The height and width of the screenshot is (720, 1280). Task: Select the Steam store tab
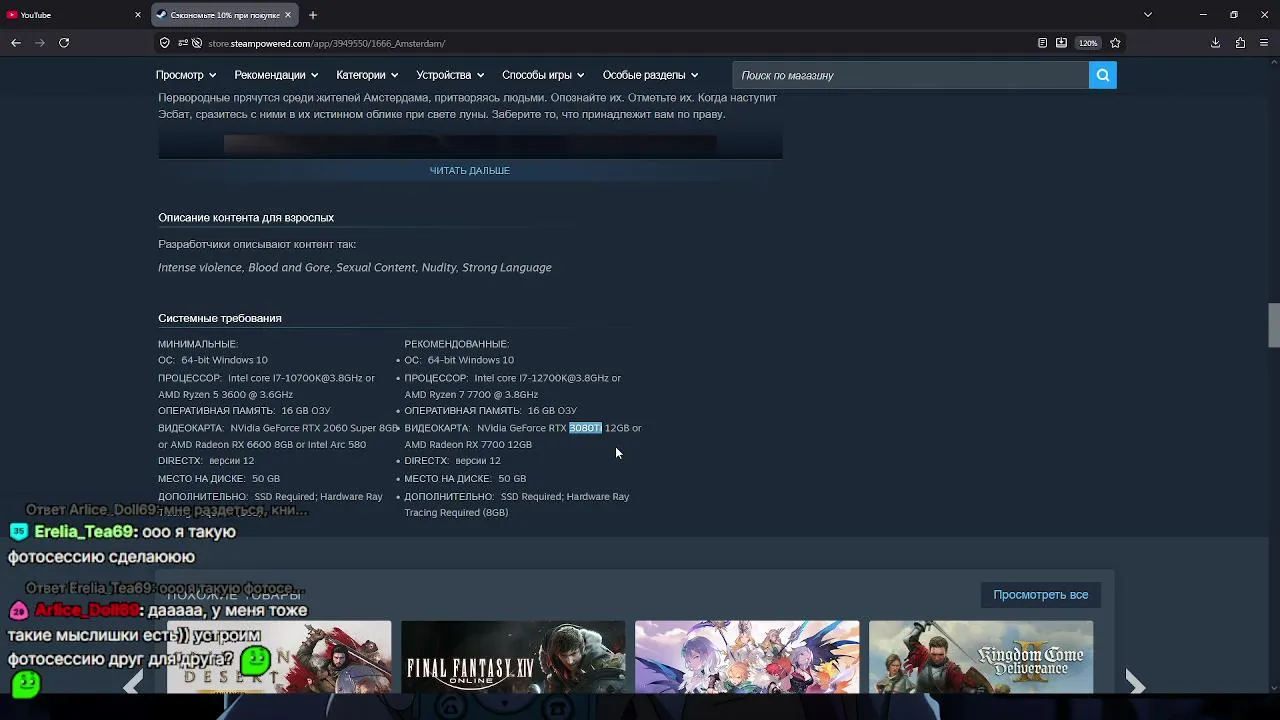(x=225, y=15)
